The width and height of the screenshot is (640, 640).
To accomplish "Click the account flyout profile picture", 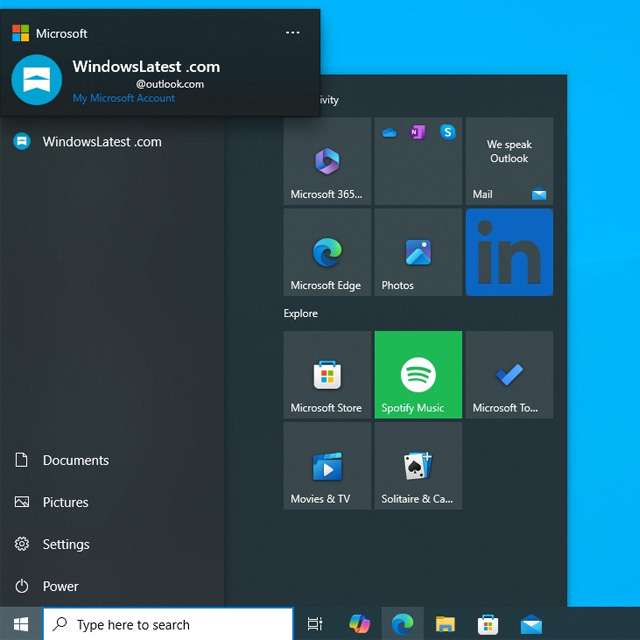I will (37, 80).
